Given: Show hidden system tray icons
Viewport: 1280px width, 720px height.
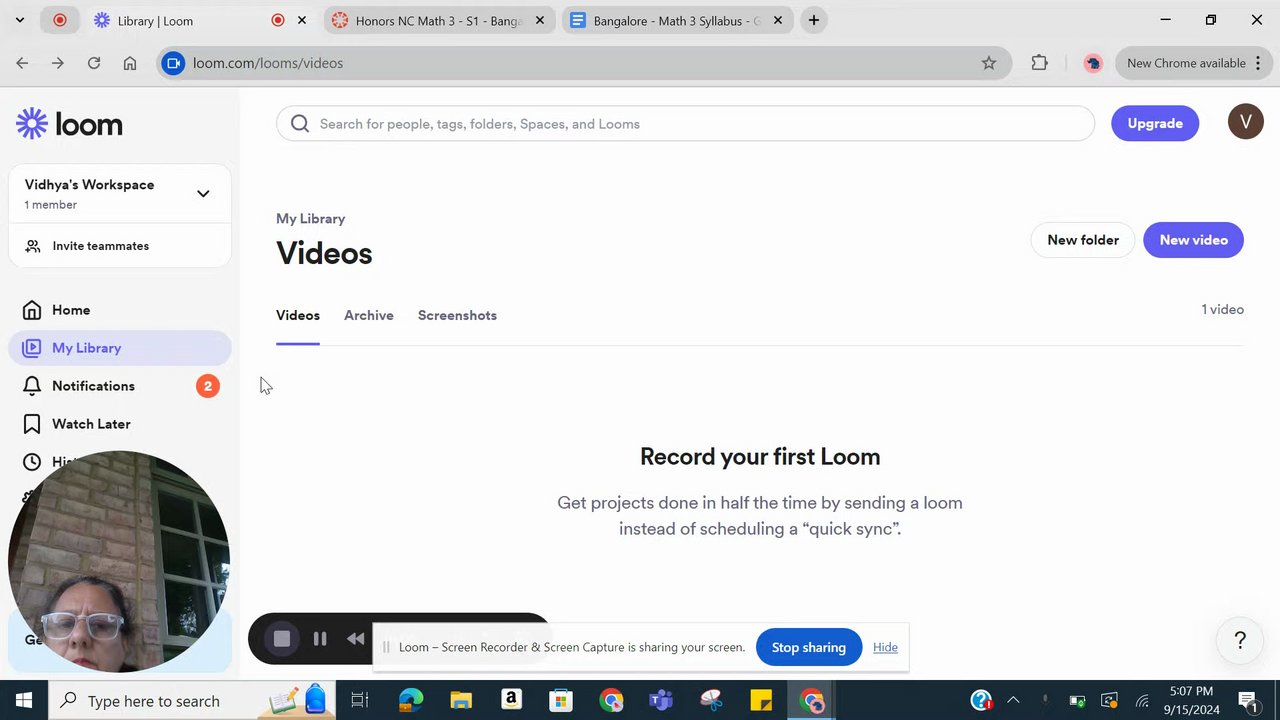Looking at the screenshot, I should (x=1013, y=701).
